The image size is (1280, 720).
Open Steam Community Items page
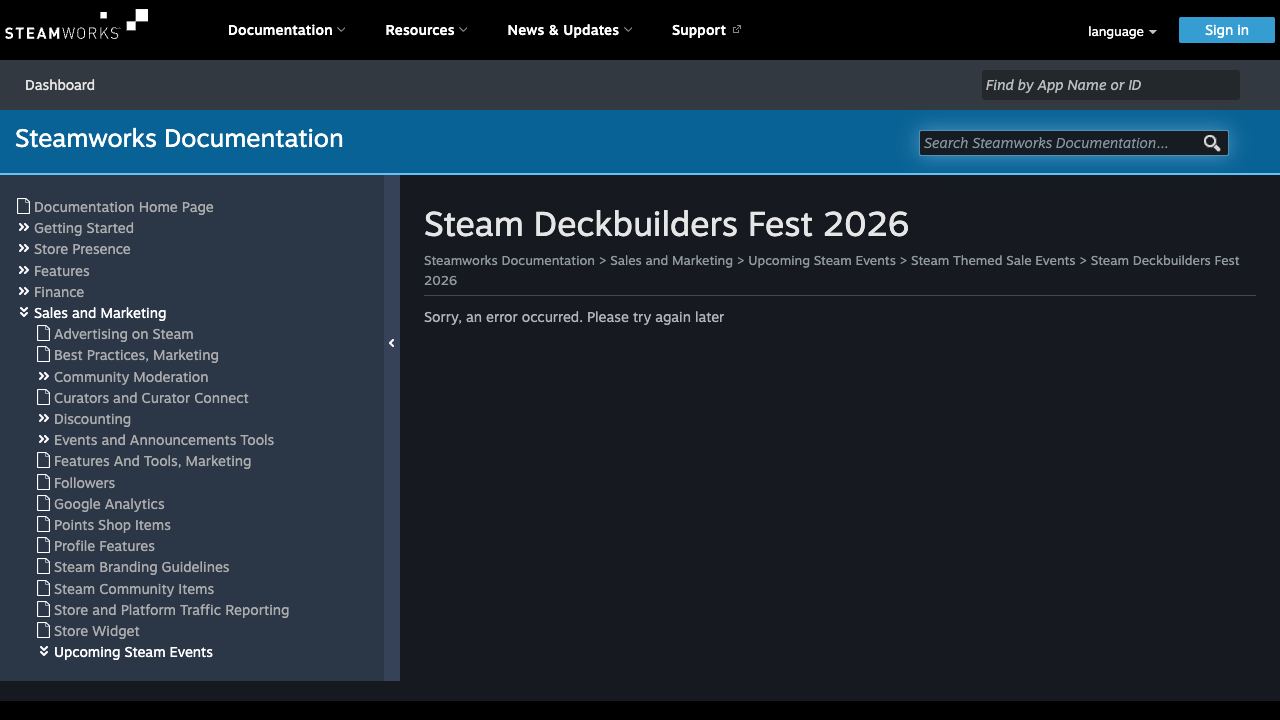(x=134, y=589)
